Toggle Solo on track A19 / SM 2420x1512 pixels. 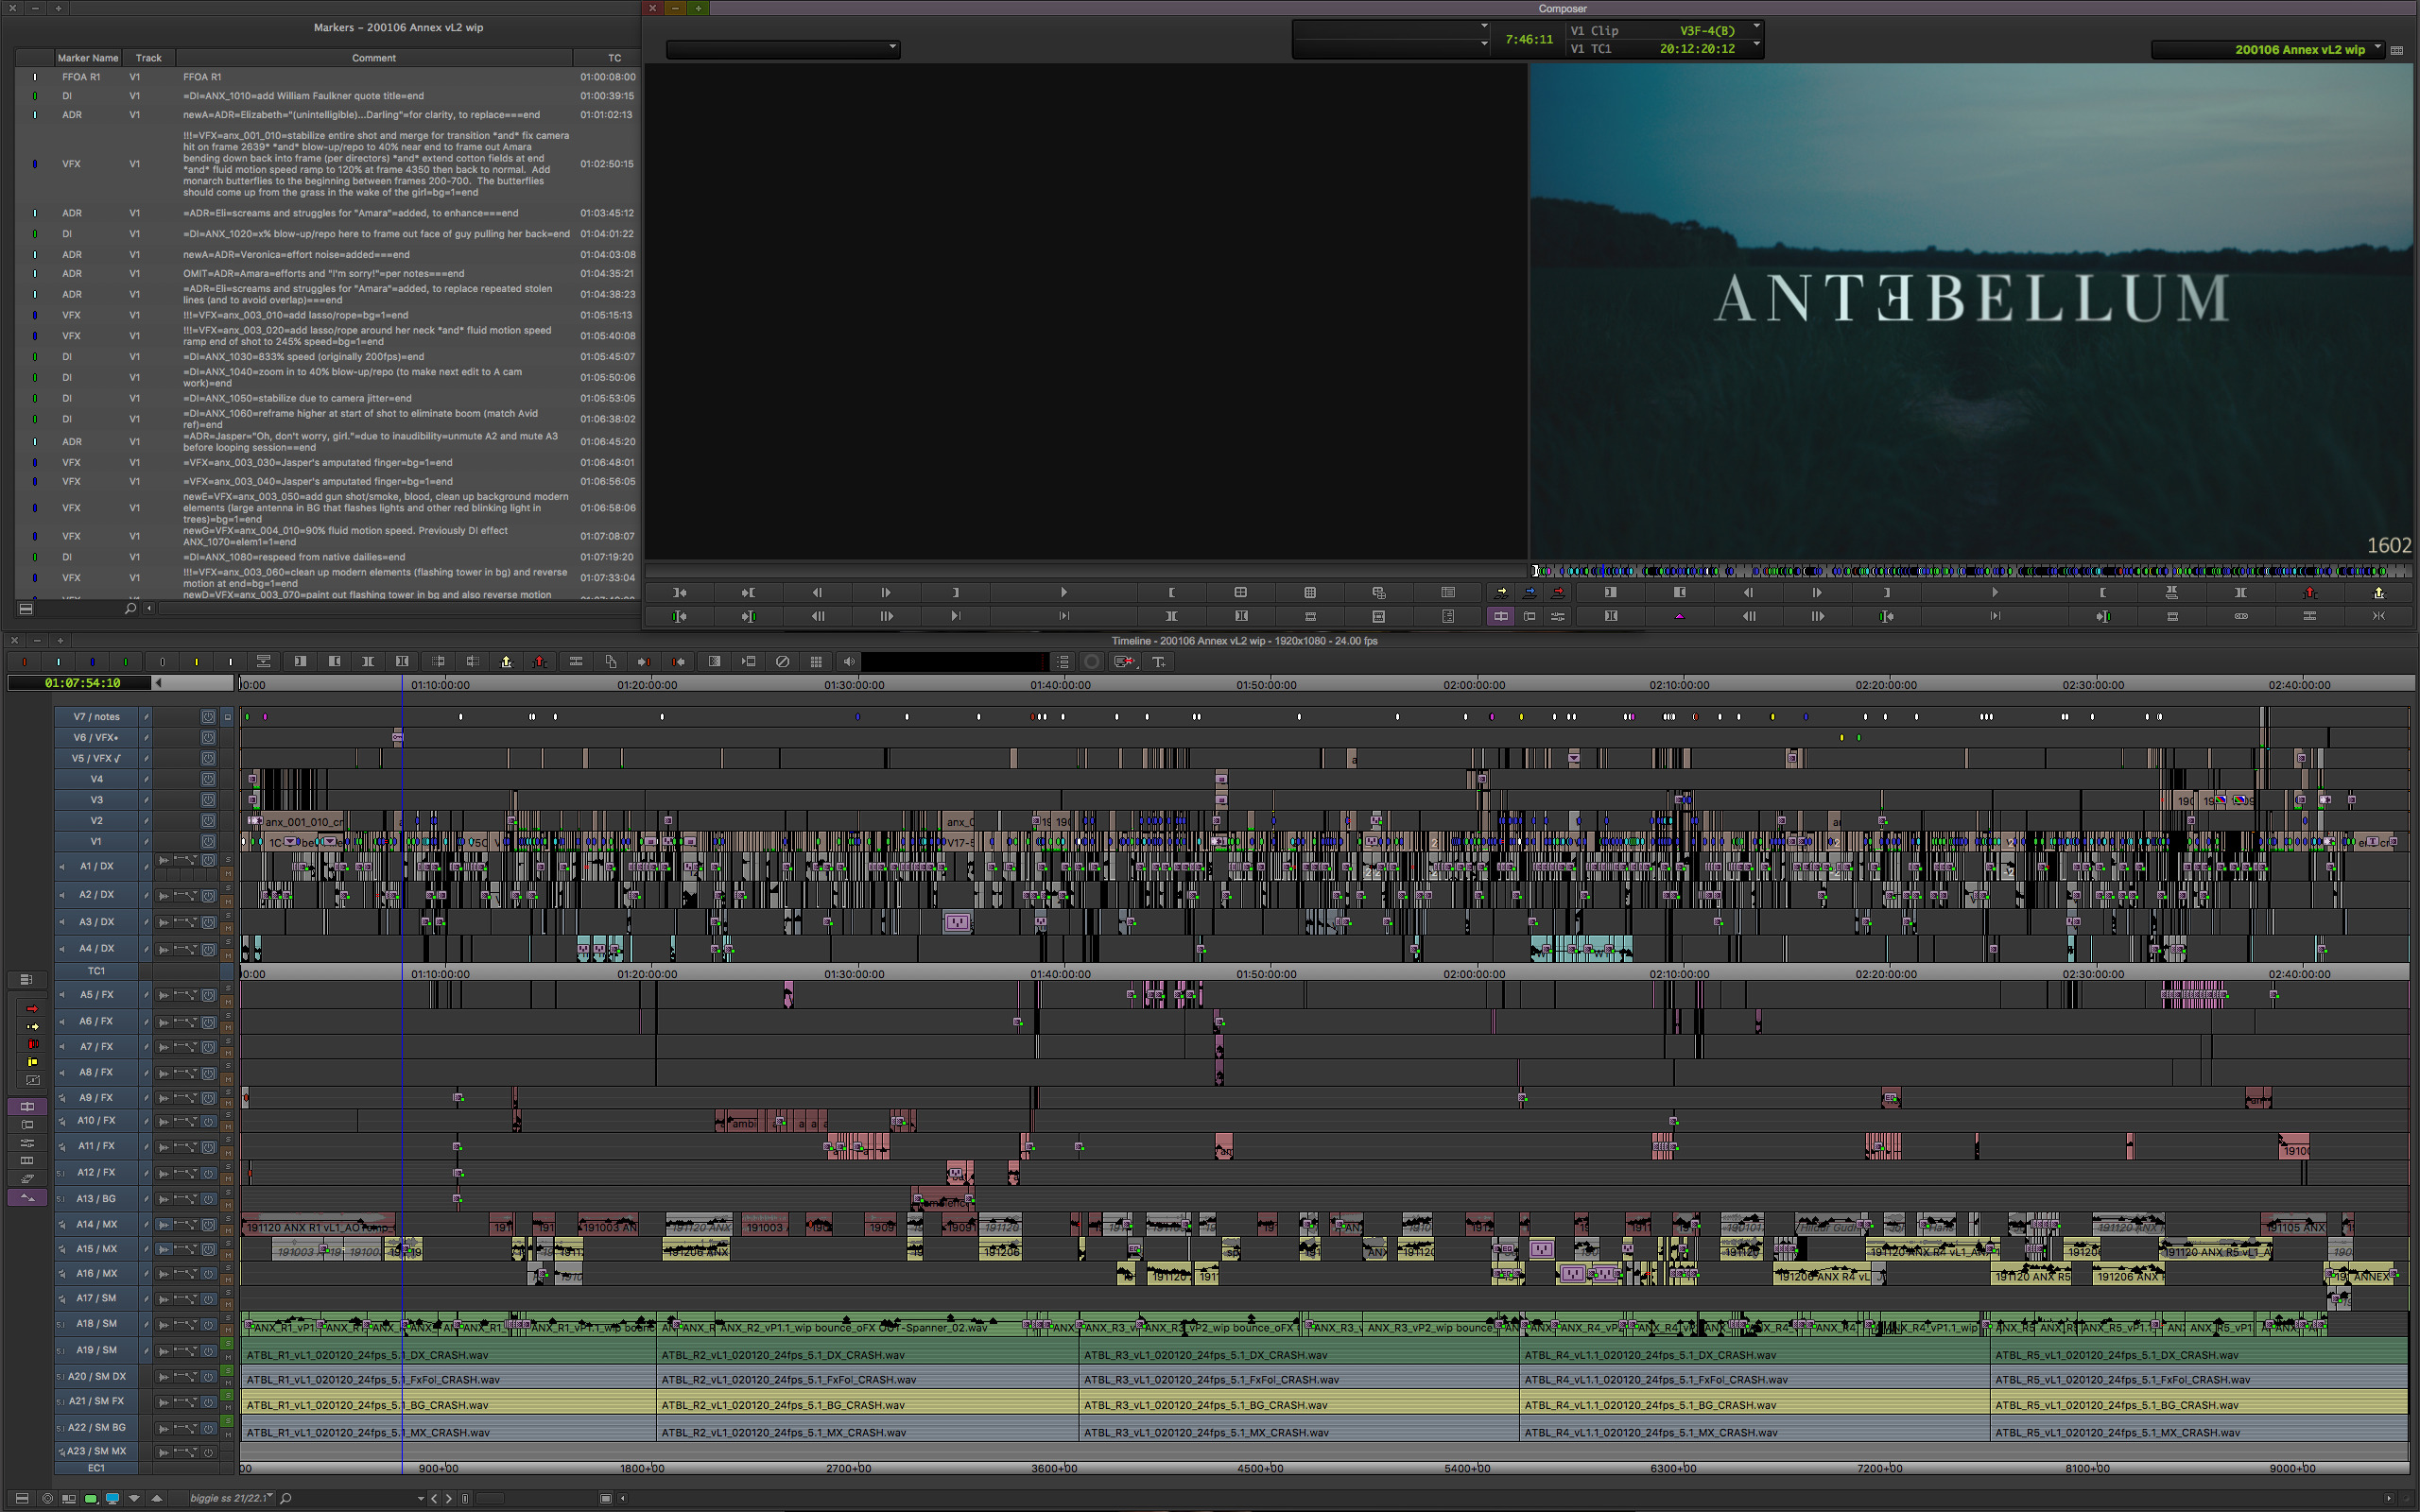tap(227, 1345)
